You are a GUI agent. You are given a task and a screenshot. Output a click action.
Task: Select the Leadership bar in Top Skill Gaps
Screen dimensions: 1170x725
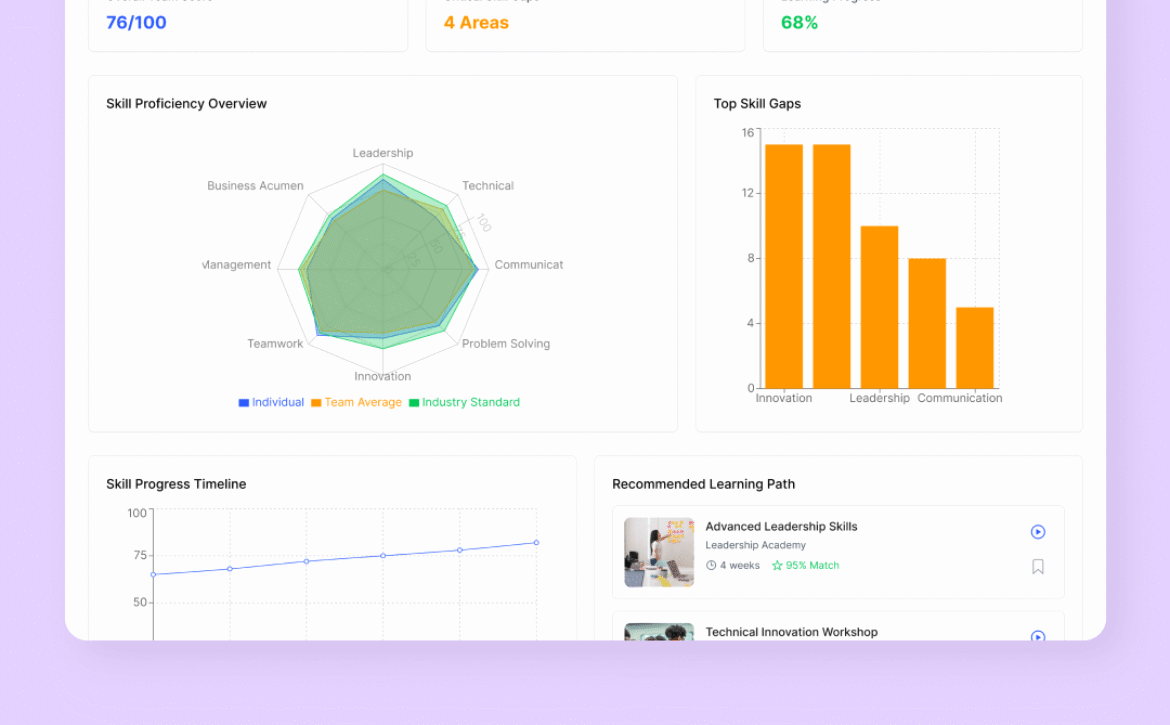point(879,307)
